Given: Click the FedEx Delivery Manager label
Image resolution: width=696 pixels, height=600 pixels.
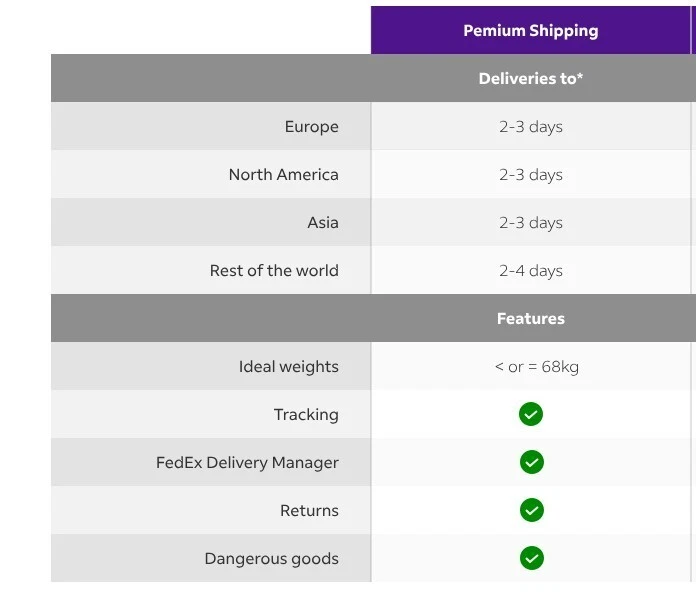Looking at the screenshot, I should click(247, 462).
